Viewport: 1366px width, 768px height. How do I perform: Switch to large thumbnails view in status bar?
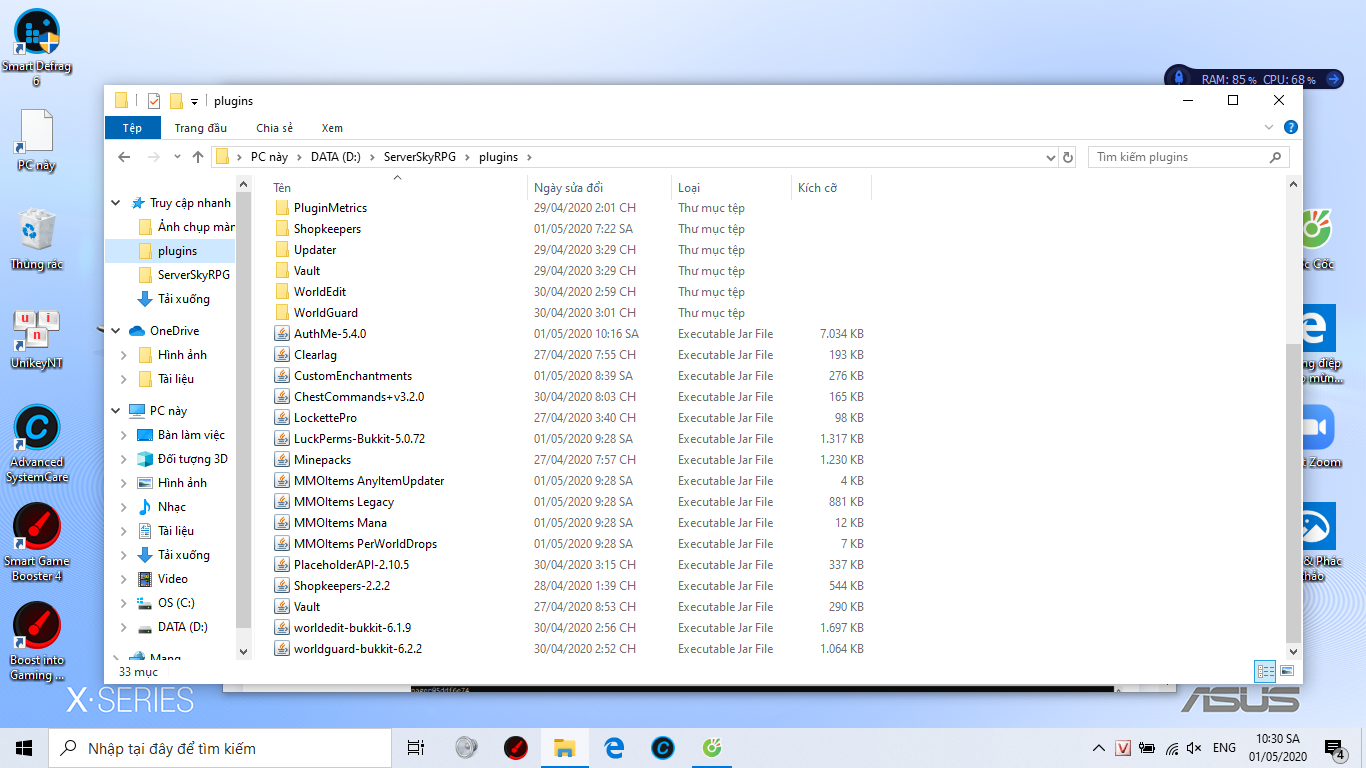coord(1287,671)
